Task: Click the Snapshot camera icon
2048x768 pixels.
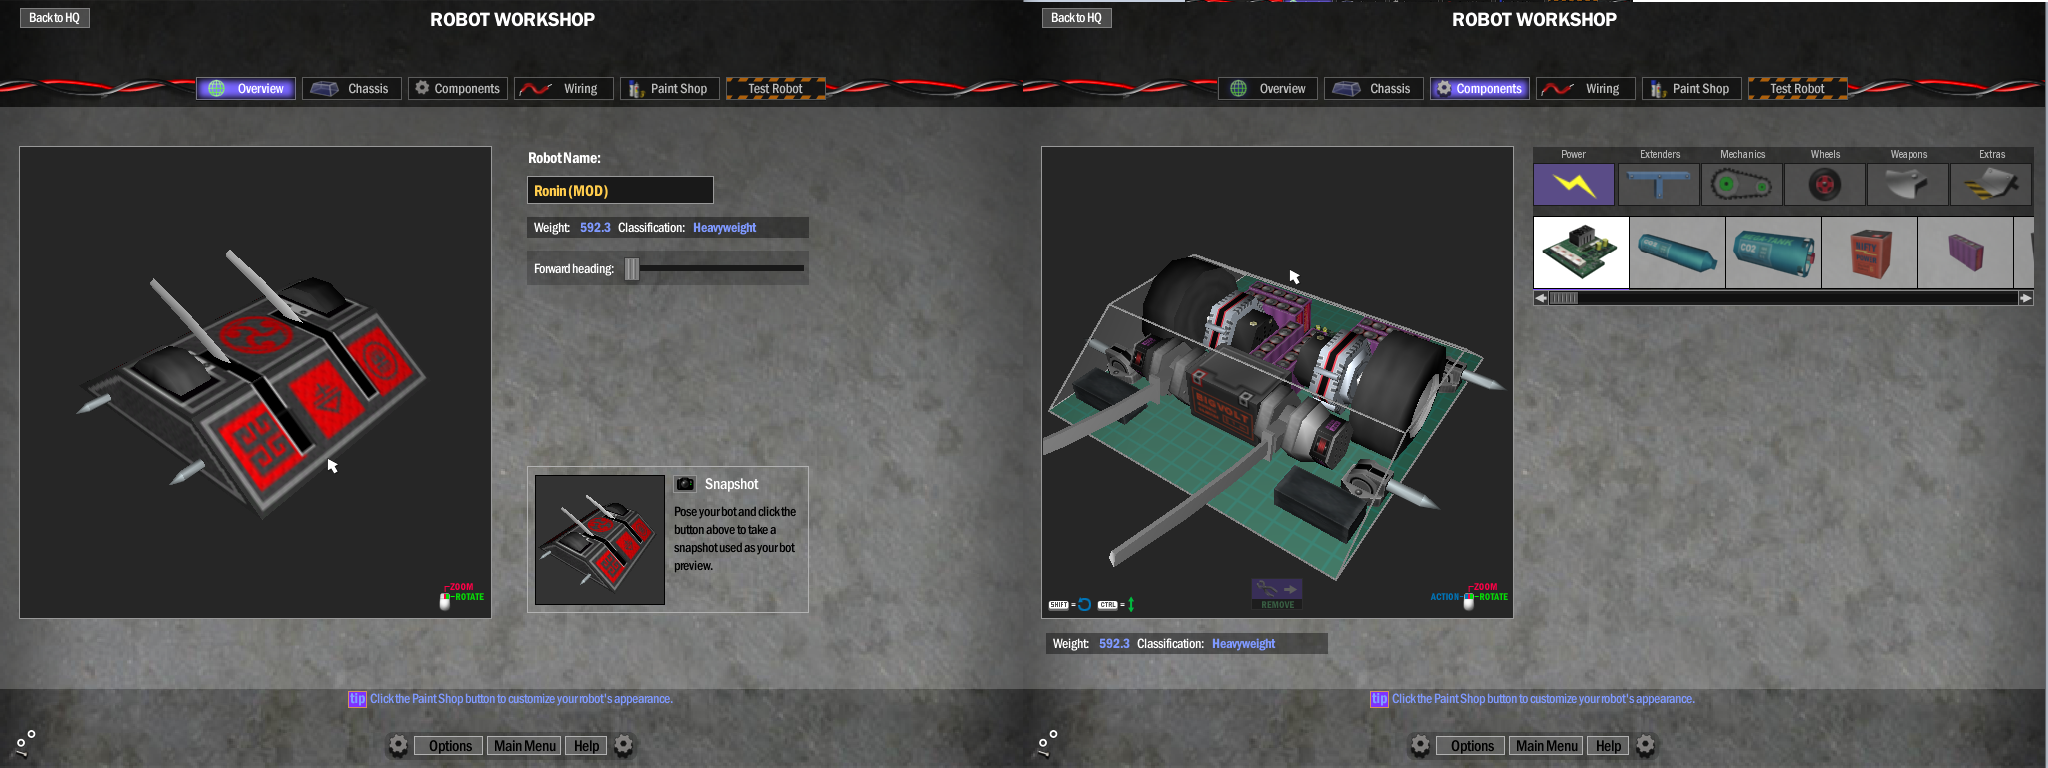Action: coord(685,484)
